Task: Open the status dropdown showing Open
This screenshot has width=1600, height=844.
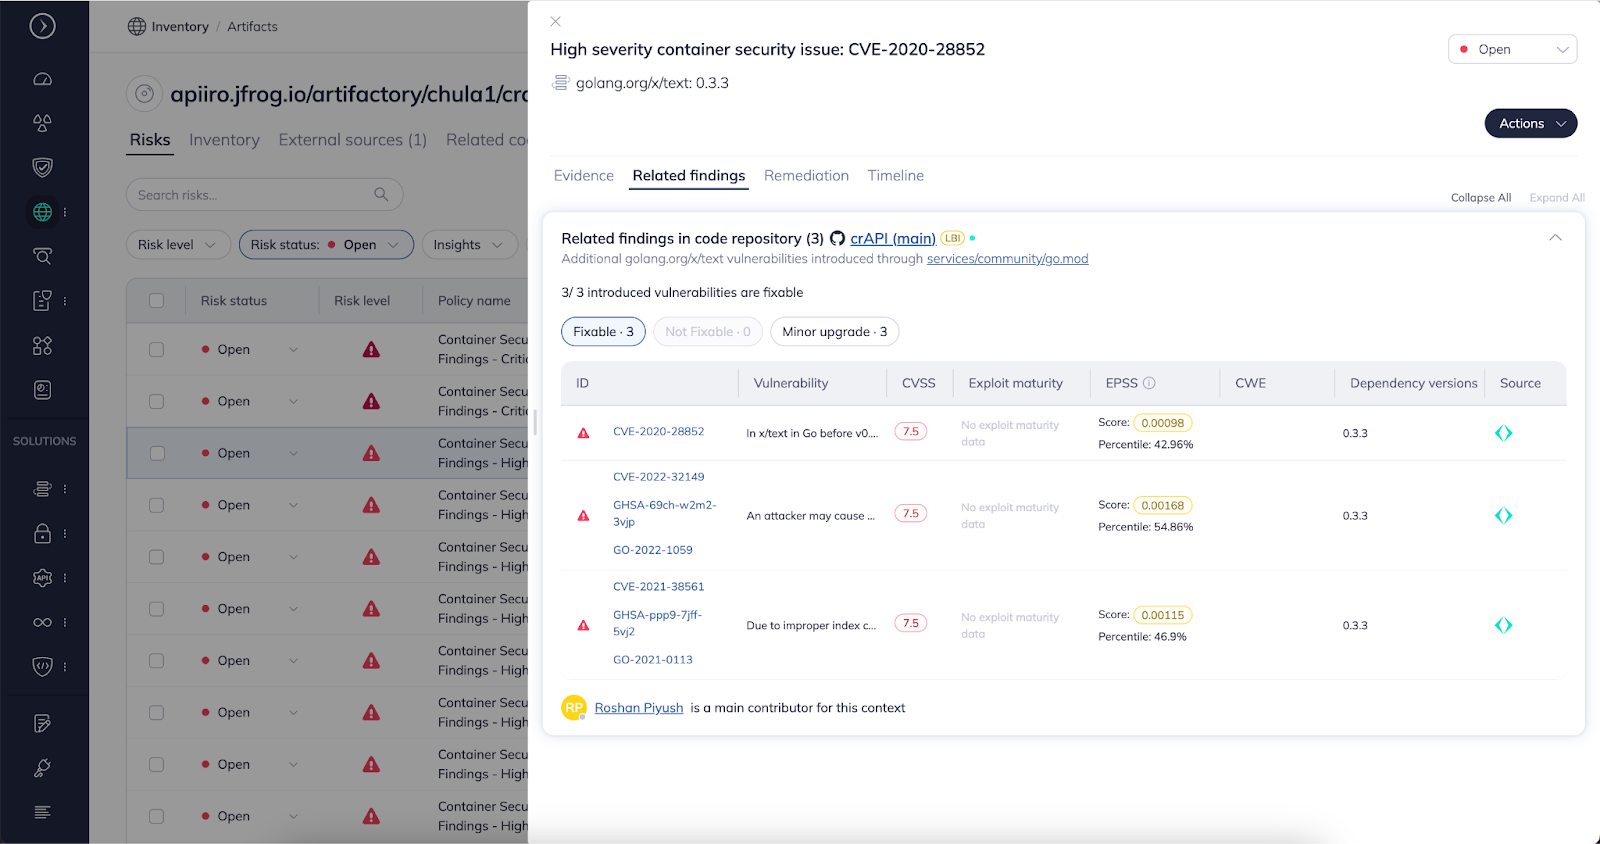Action: (x=1512, y=49)
